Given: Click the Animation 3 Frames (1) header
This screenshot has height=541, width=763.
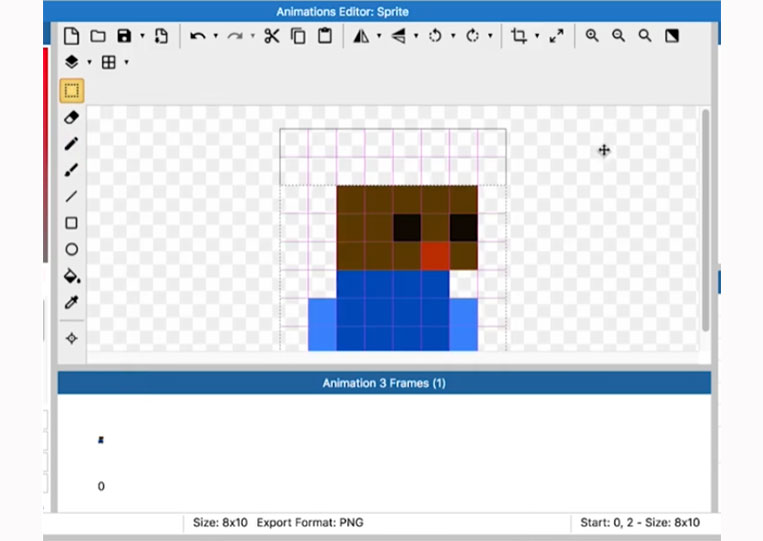Looking at the screenshot, I should [384, 383].
